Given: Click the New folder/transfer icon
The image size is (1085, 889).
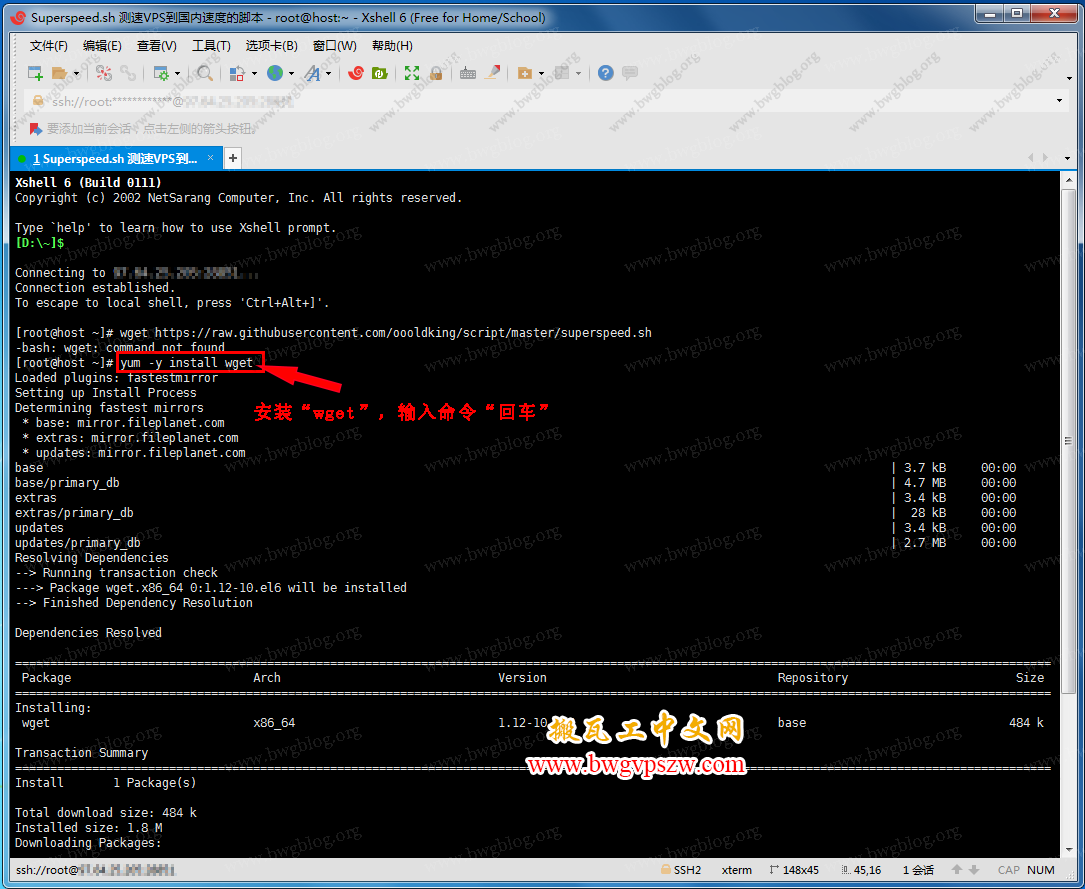Looking at the screenshot, I should pos(525,73).
